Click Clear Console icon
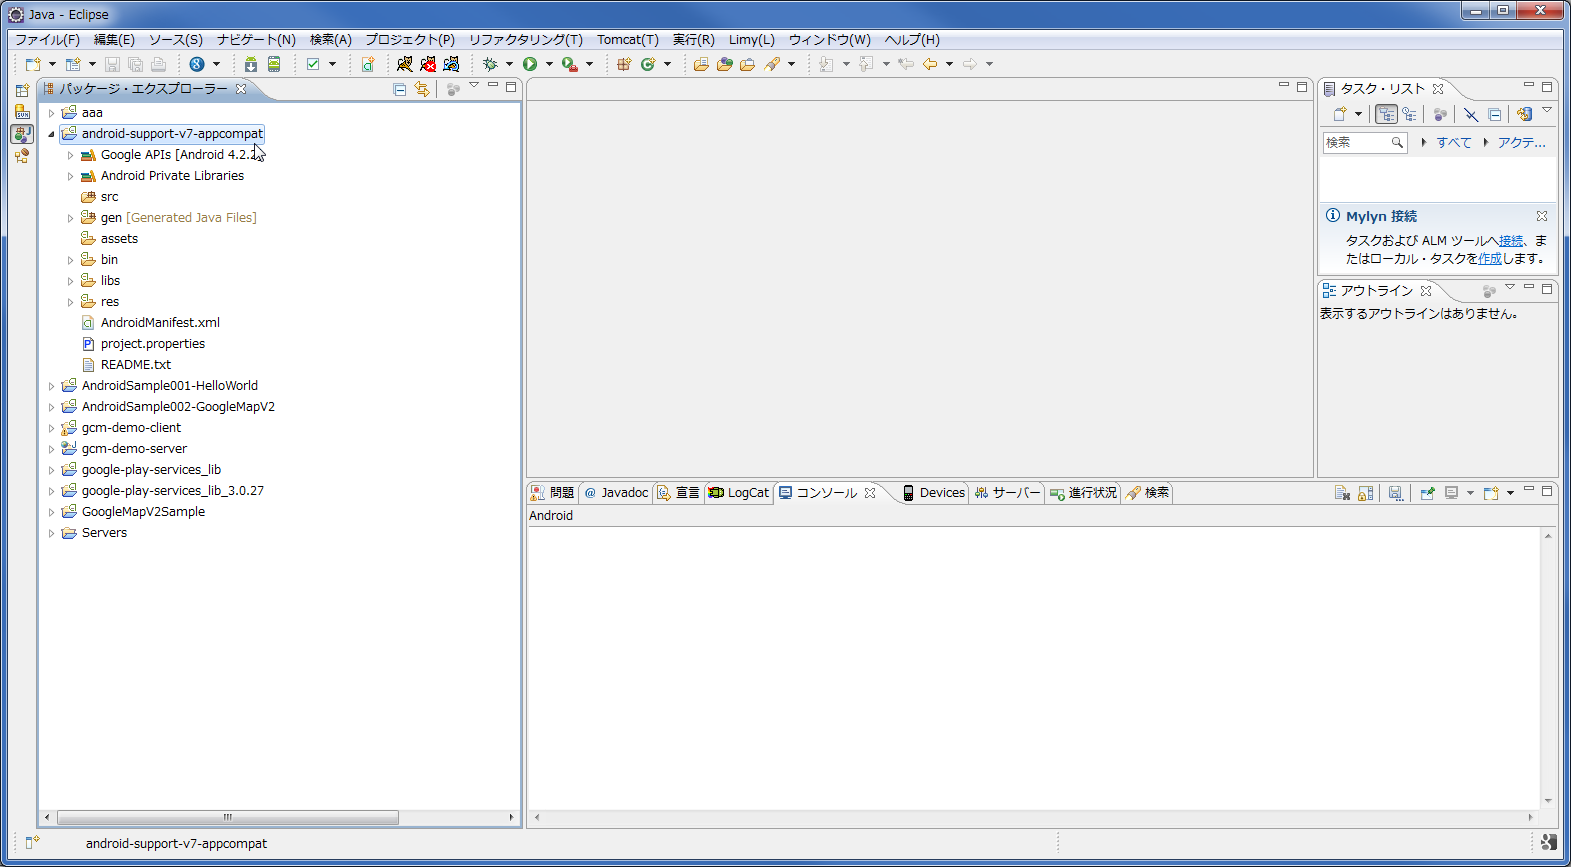 [x=1343, y=493]
